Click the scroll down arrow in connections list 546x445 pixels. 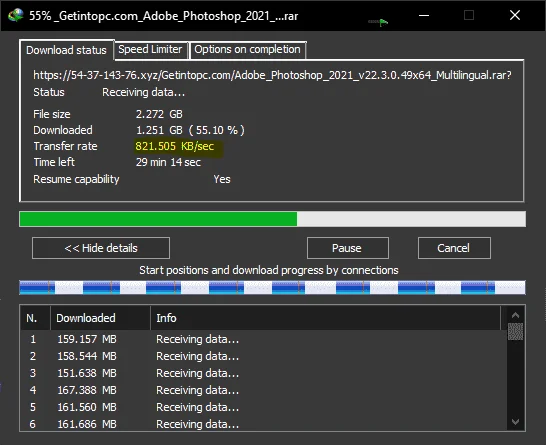[x=515, y=422]
